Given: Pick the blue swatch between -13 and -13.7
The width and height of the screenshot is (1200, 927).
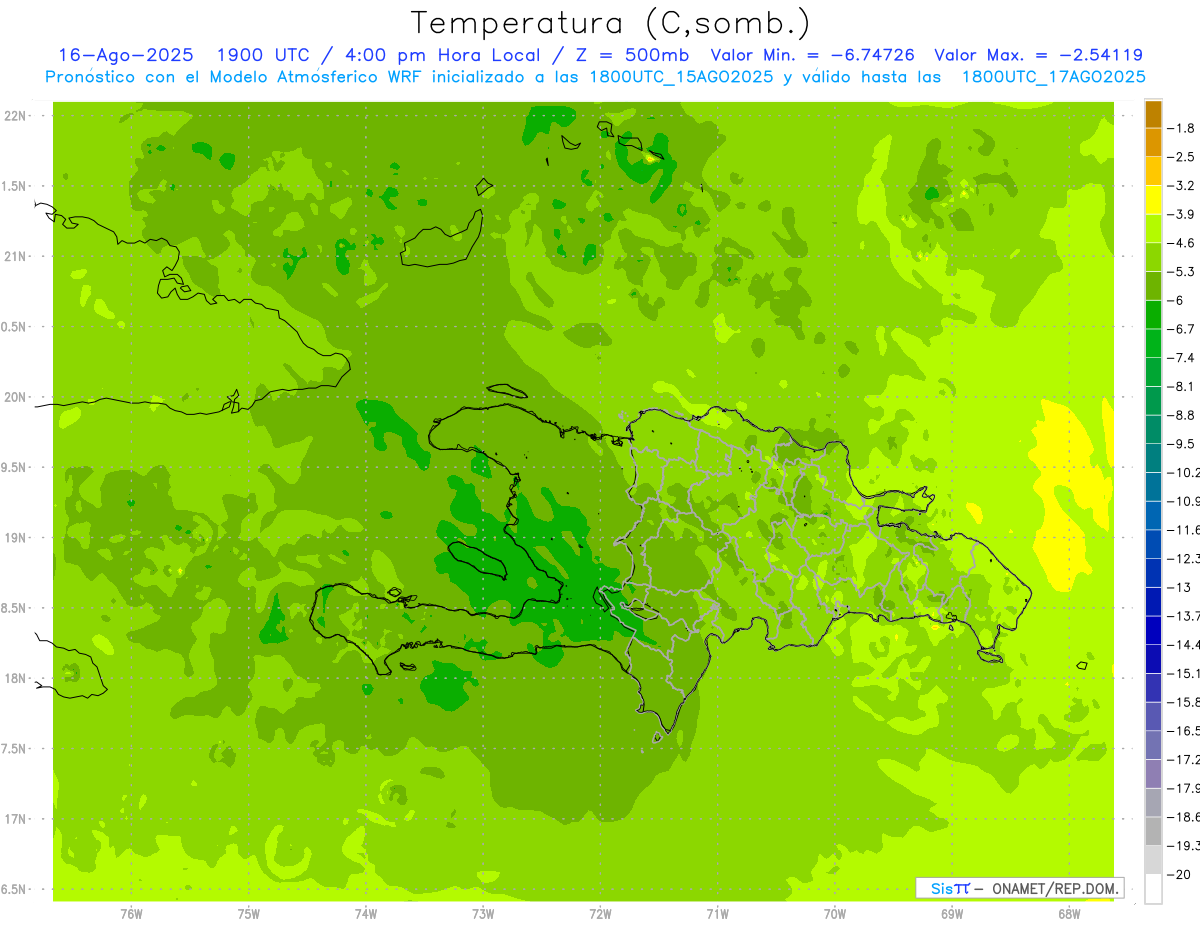Looking at the screenshot, I should pos(1153,602).
